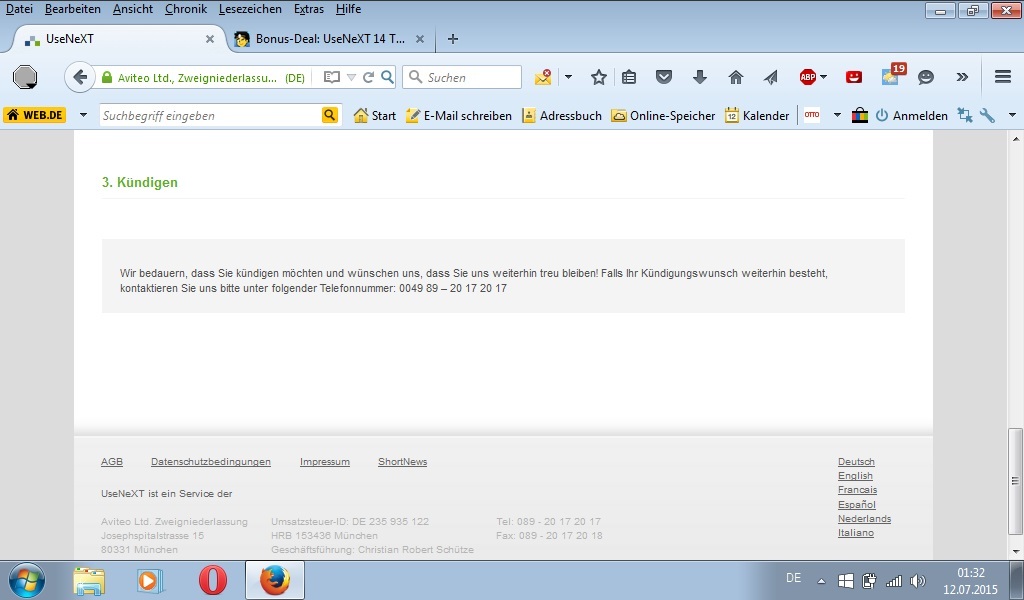Expand WEB.DE toolbar dropdown arrow
1024x600 pixels.
83,115
